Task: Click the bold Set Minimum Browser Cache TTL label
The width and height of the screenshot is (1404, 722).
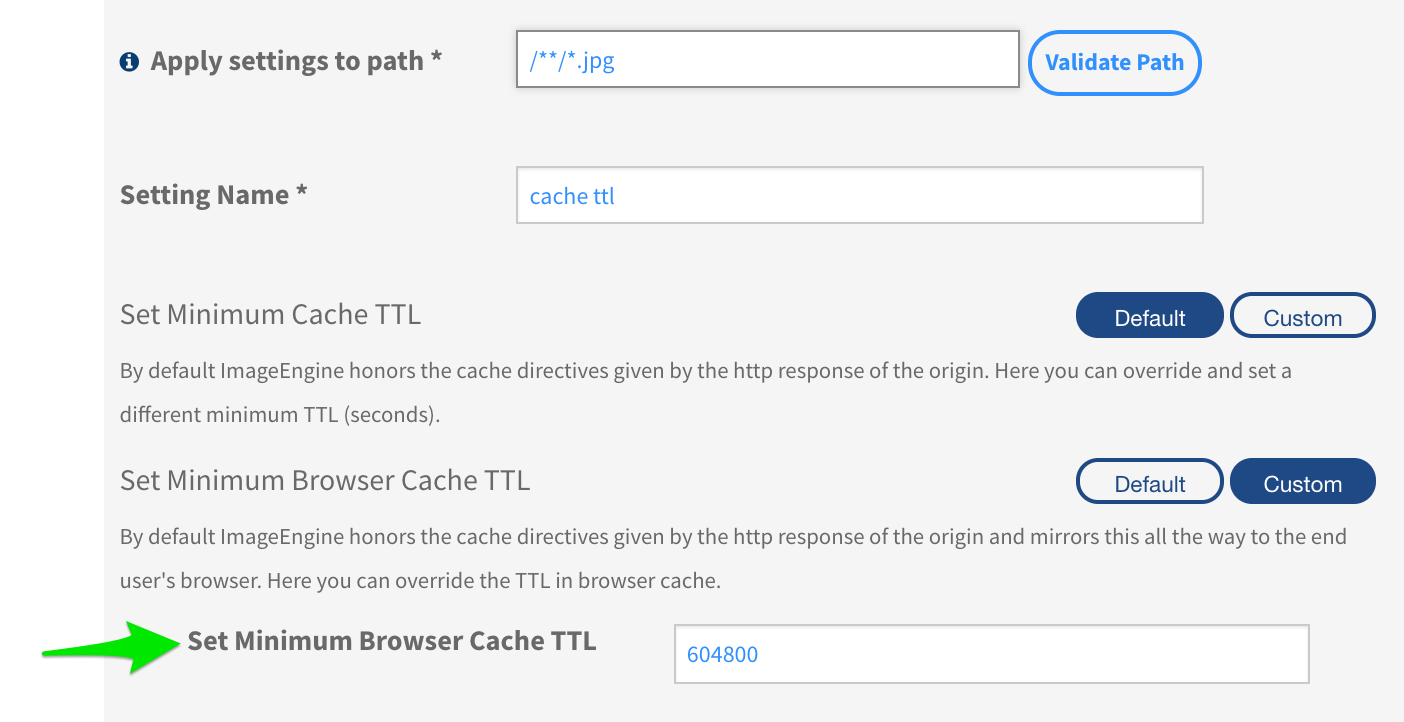Action: click(392, 641)
